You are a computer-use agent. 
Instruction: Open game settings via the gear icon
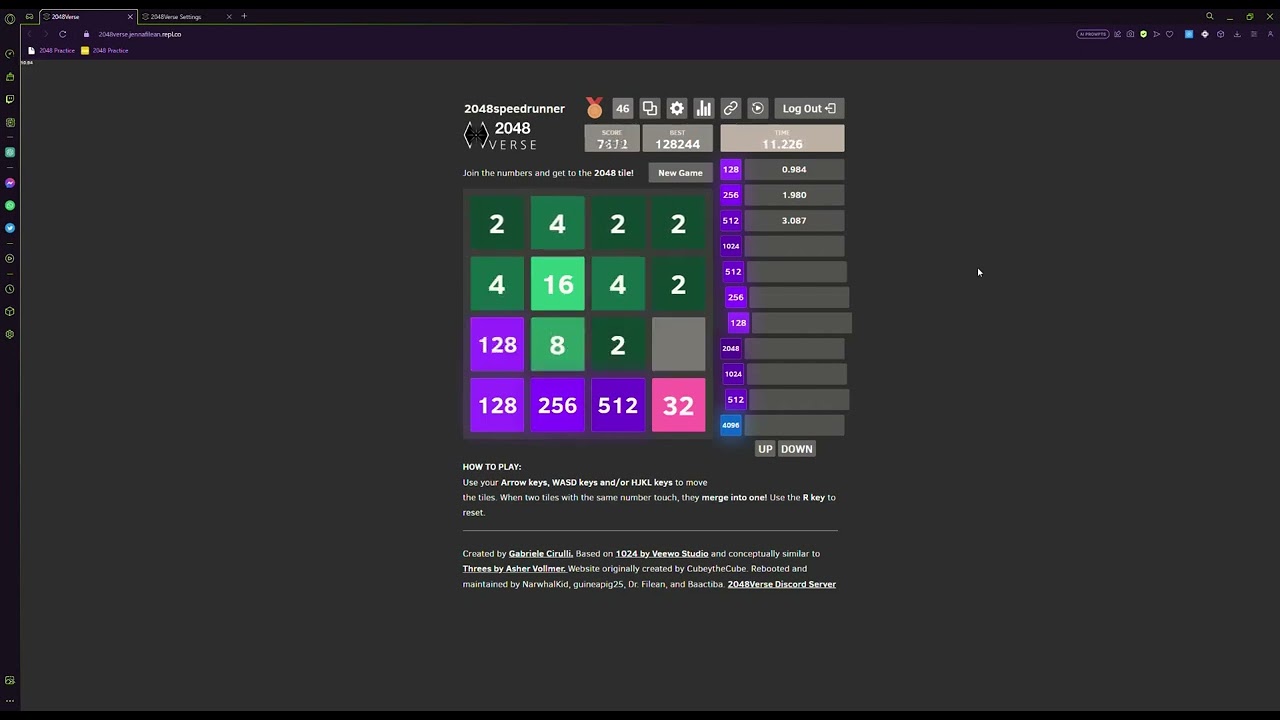(677, 108)
